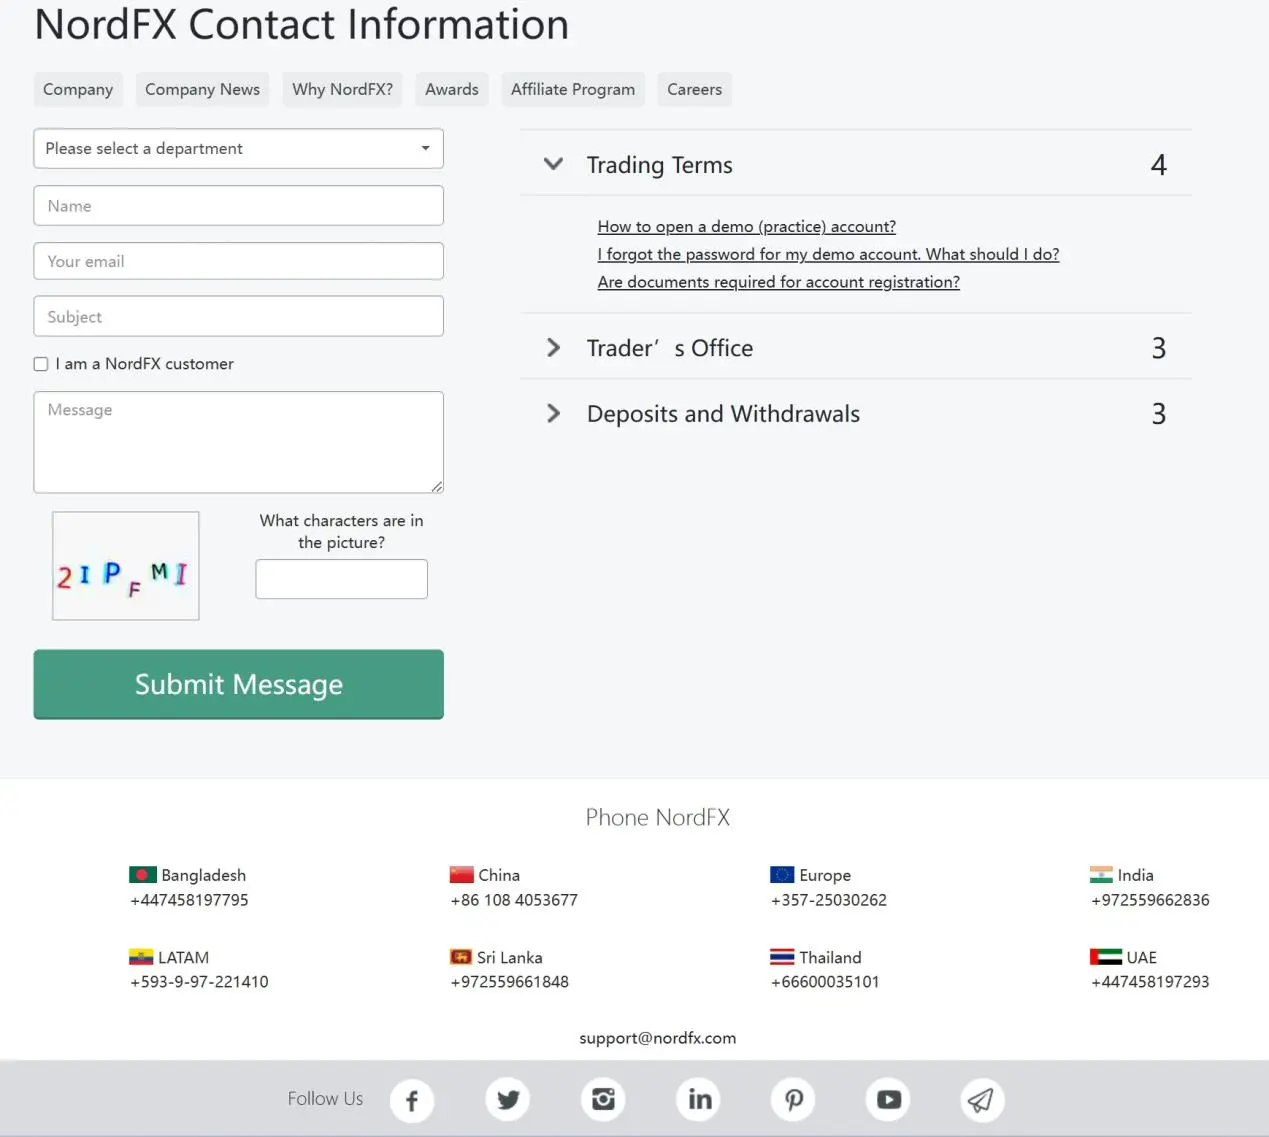Open the 'Please select a department' dropdown
Viewport: 1269px width, 1137px height.
pyautogui.click(x=238, y=148)
